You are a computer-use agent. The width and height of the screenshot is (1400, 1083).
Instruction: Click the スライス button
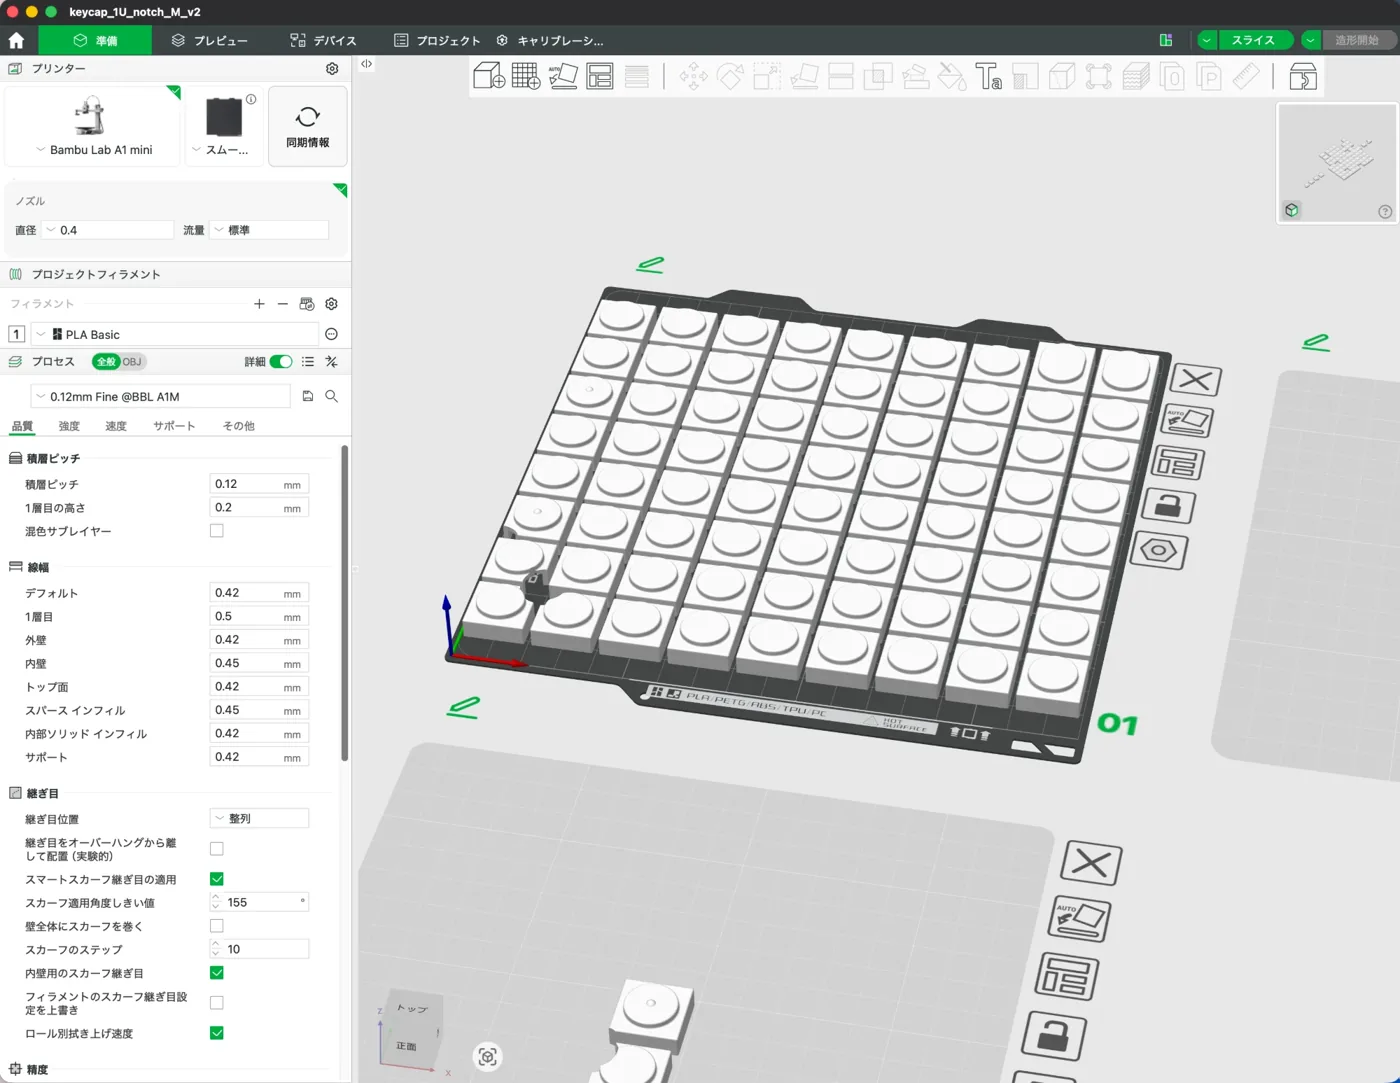point(1254,40)
